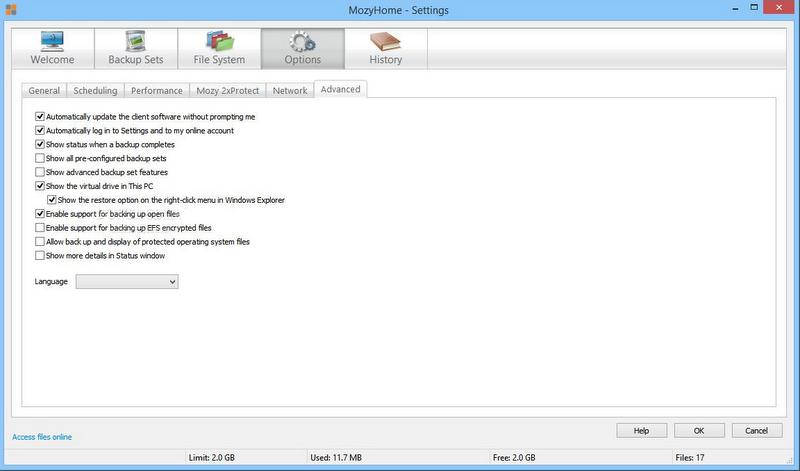Disable support for backing up open files

(x=40, y=214)
